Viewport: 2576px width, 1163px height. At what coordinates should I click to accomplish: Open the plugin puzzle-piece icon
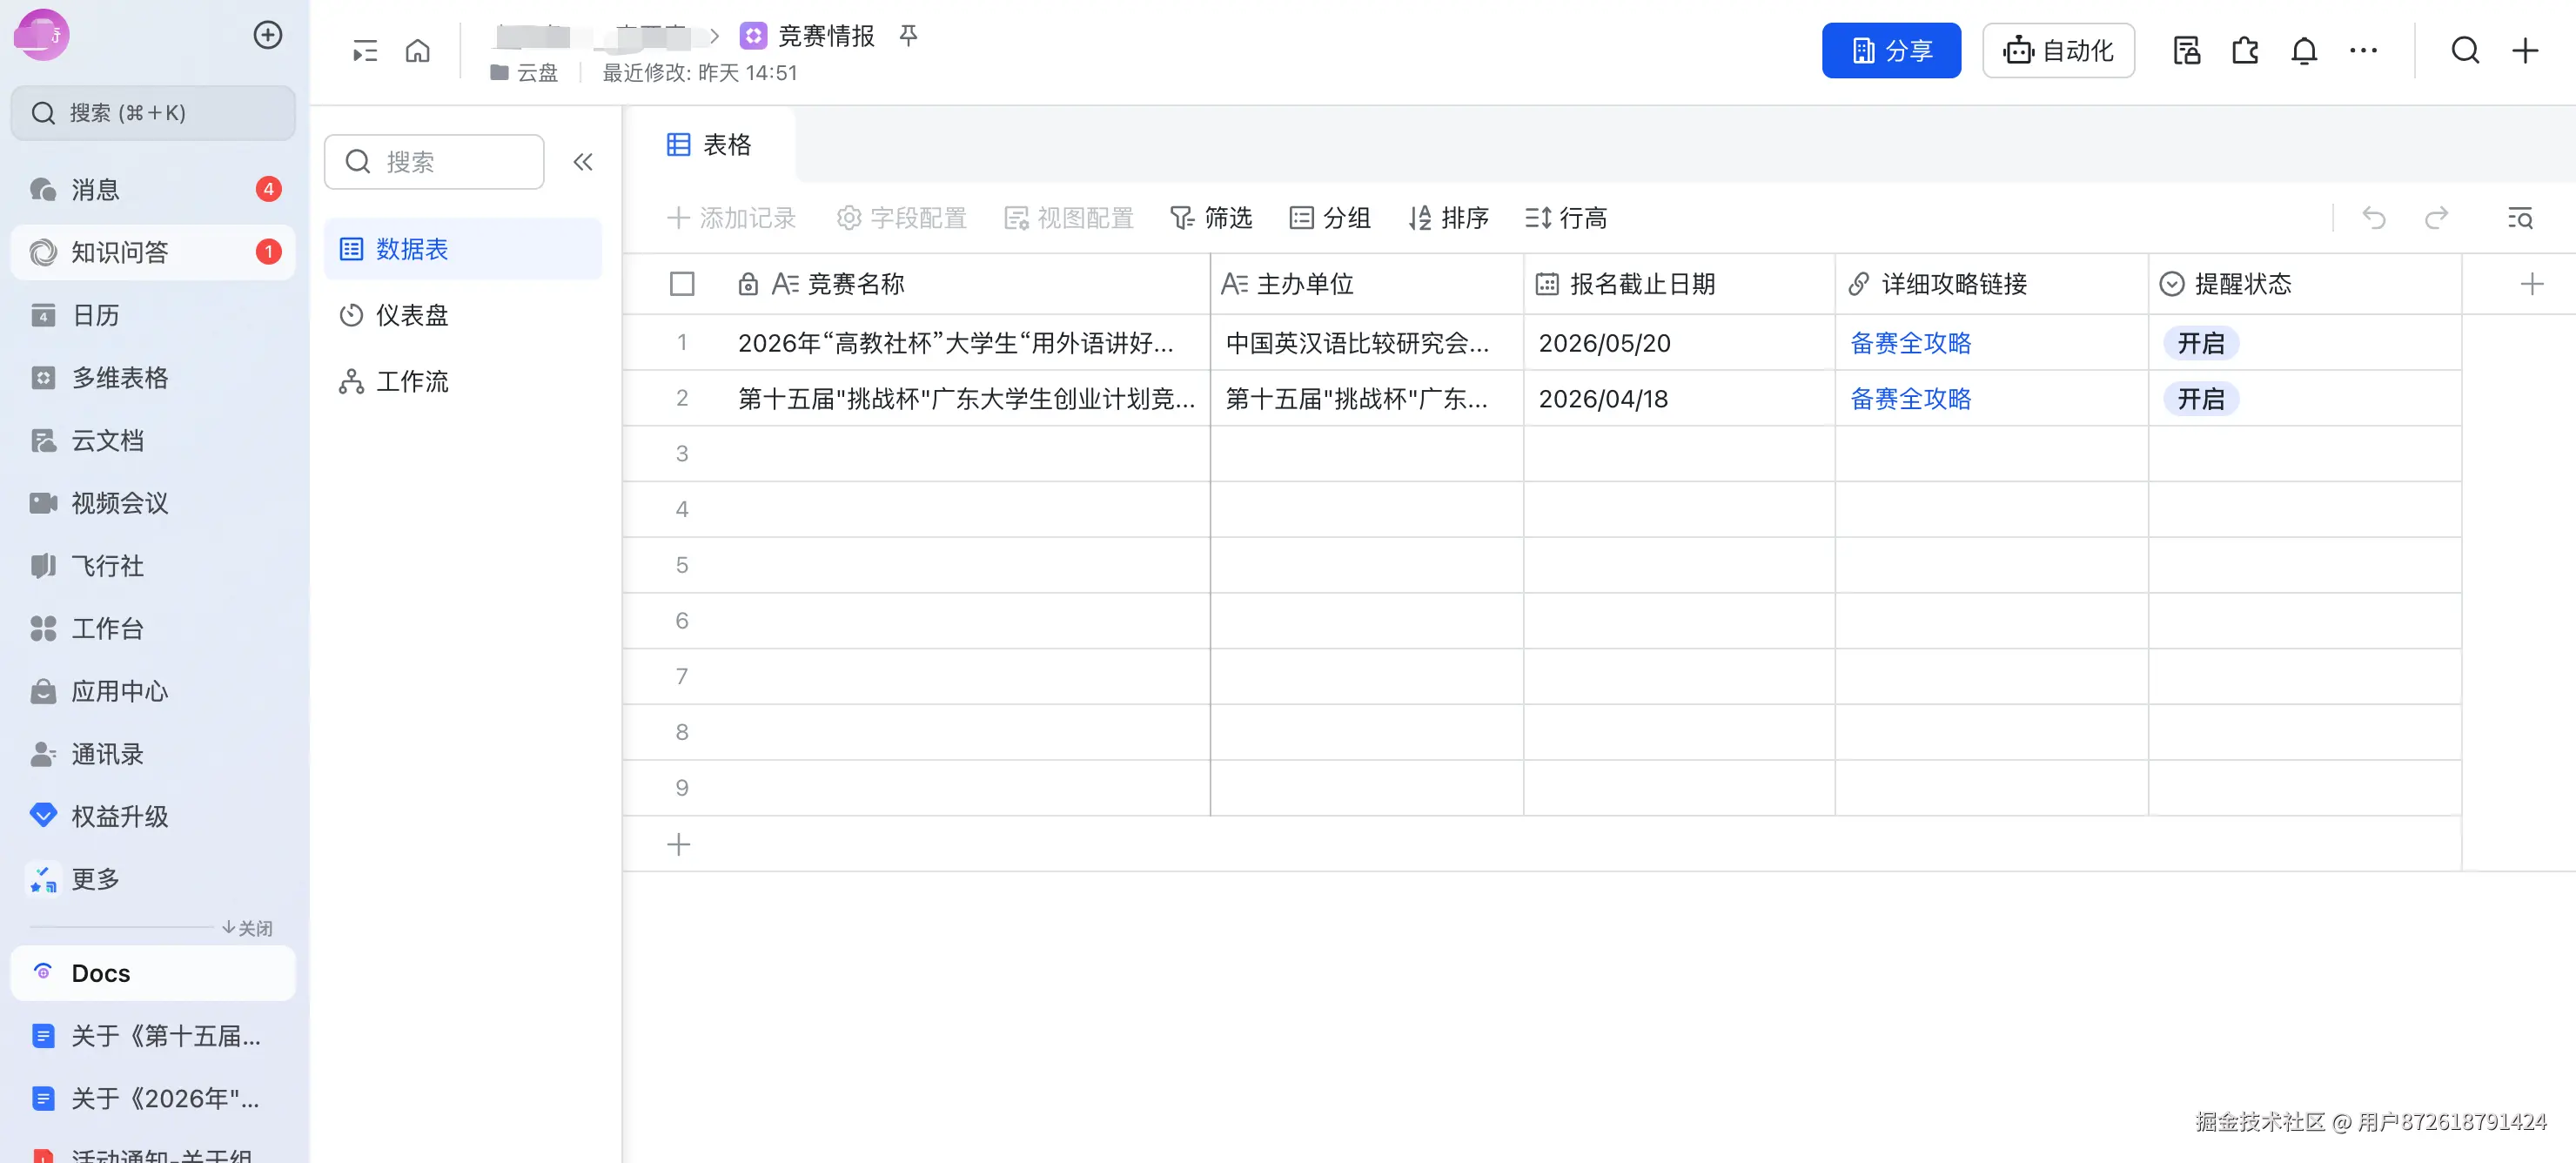pos(2245,50)
